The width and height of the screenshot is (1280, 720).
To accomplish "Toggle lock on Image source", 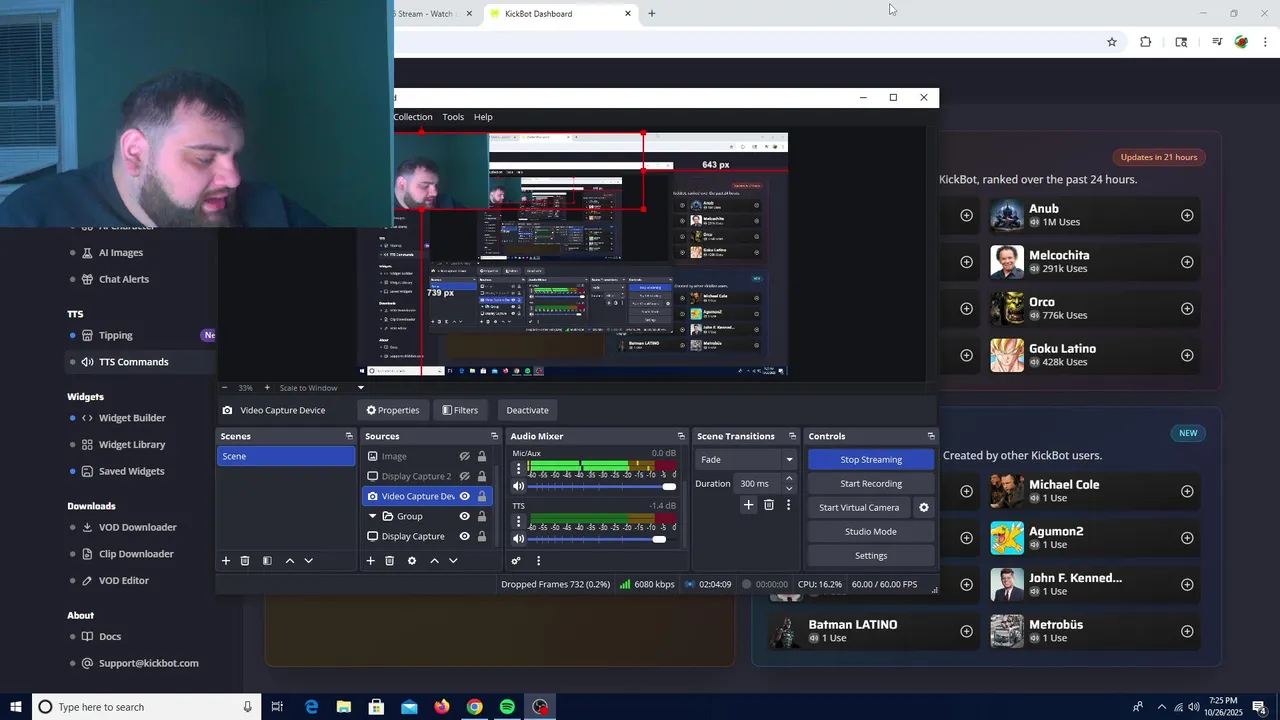I will point(482,456).
